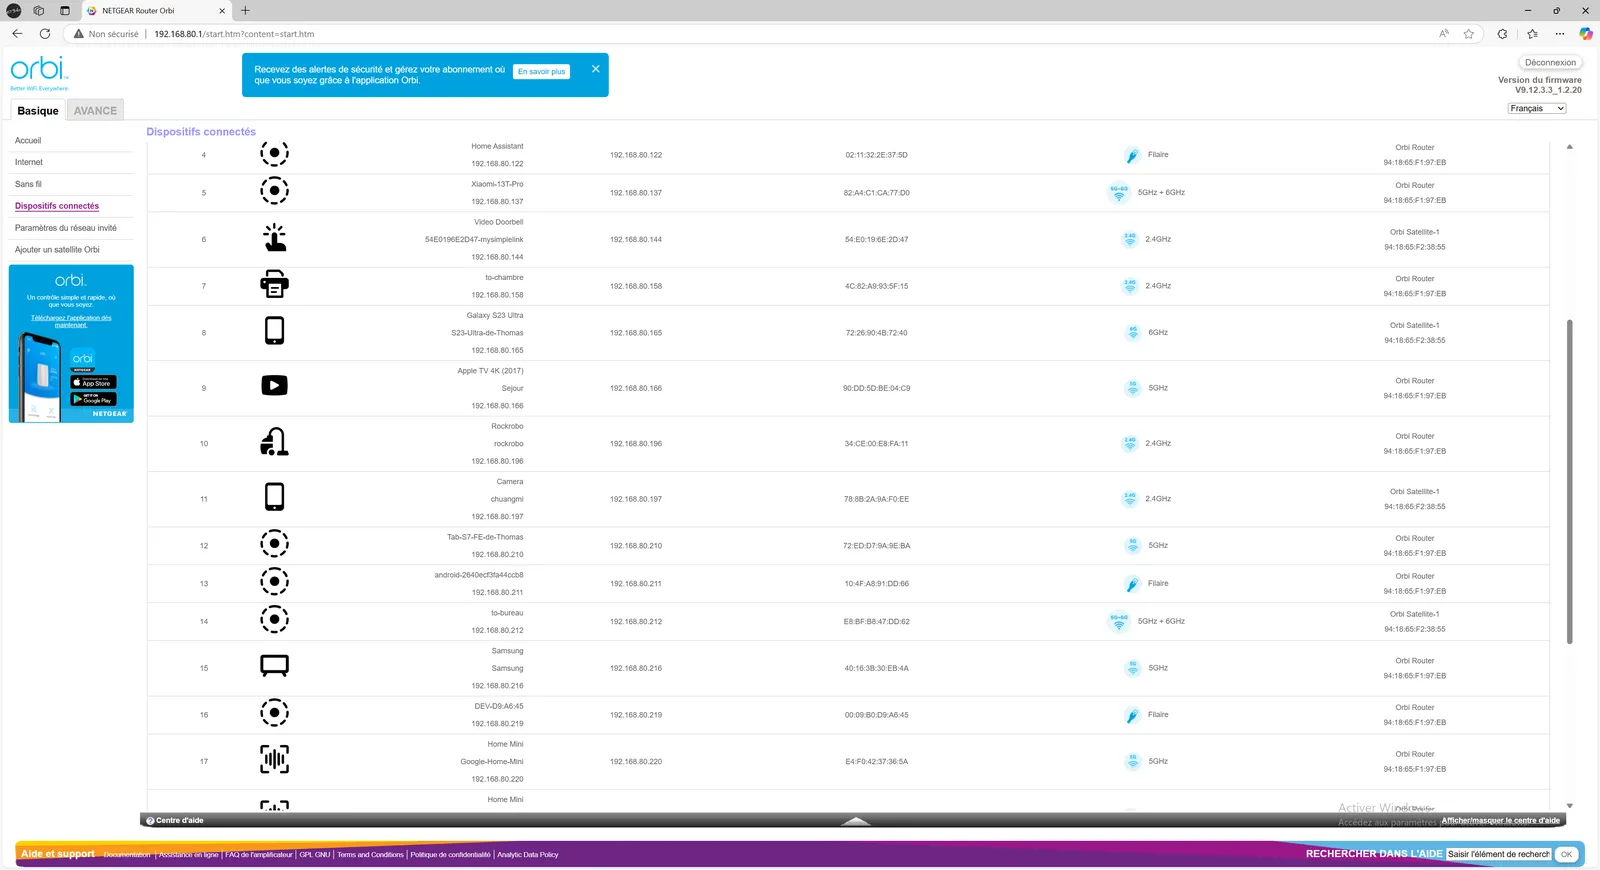1600x870 pixels.
Task: Click the device icon for Tab-S7-FE-de-Thomas
Action: coord(274,544)
